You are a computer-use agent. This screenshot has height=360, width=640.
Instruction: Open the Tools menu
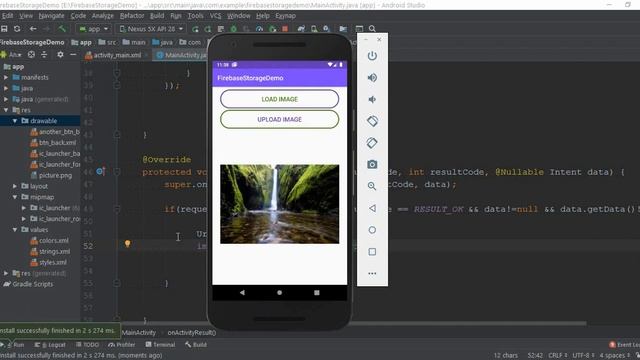196,16
